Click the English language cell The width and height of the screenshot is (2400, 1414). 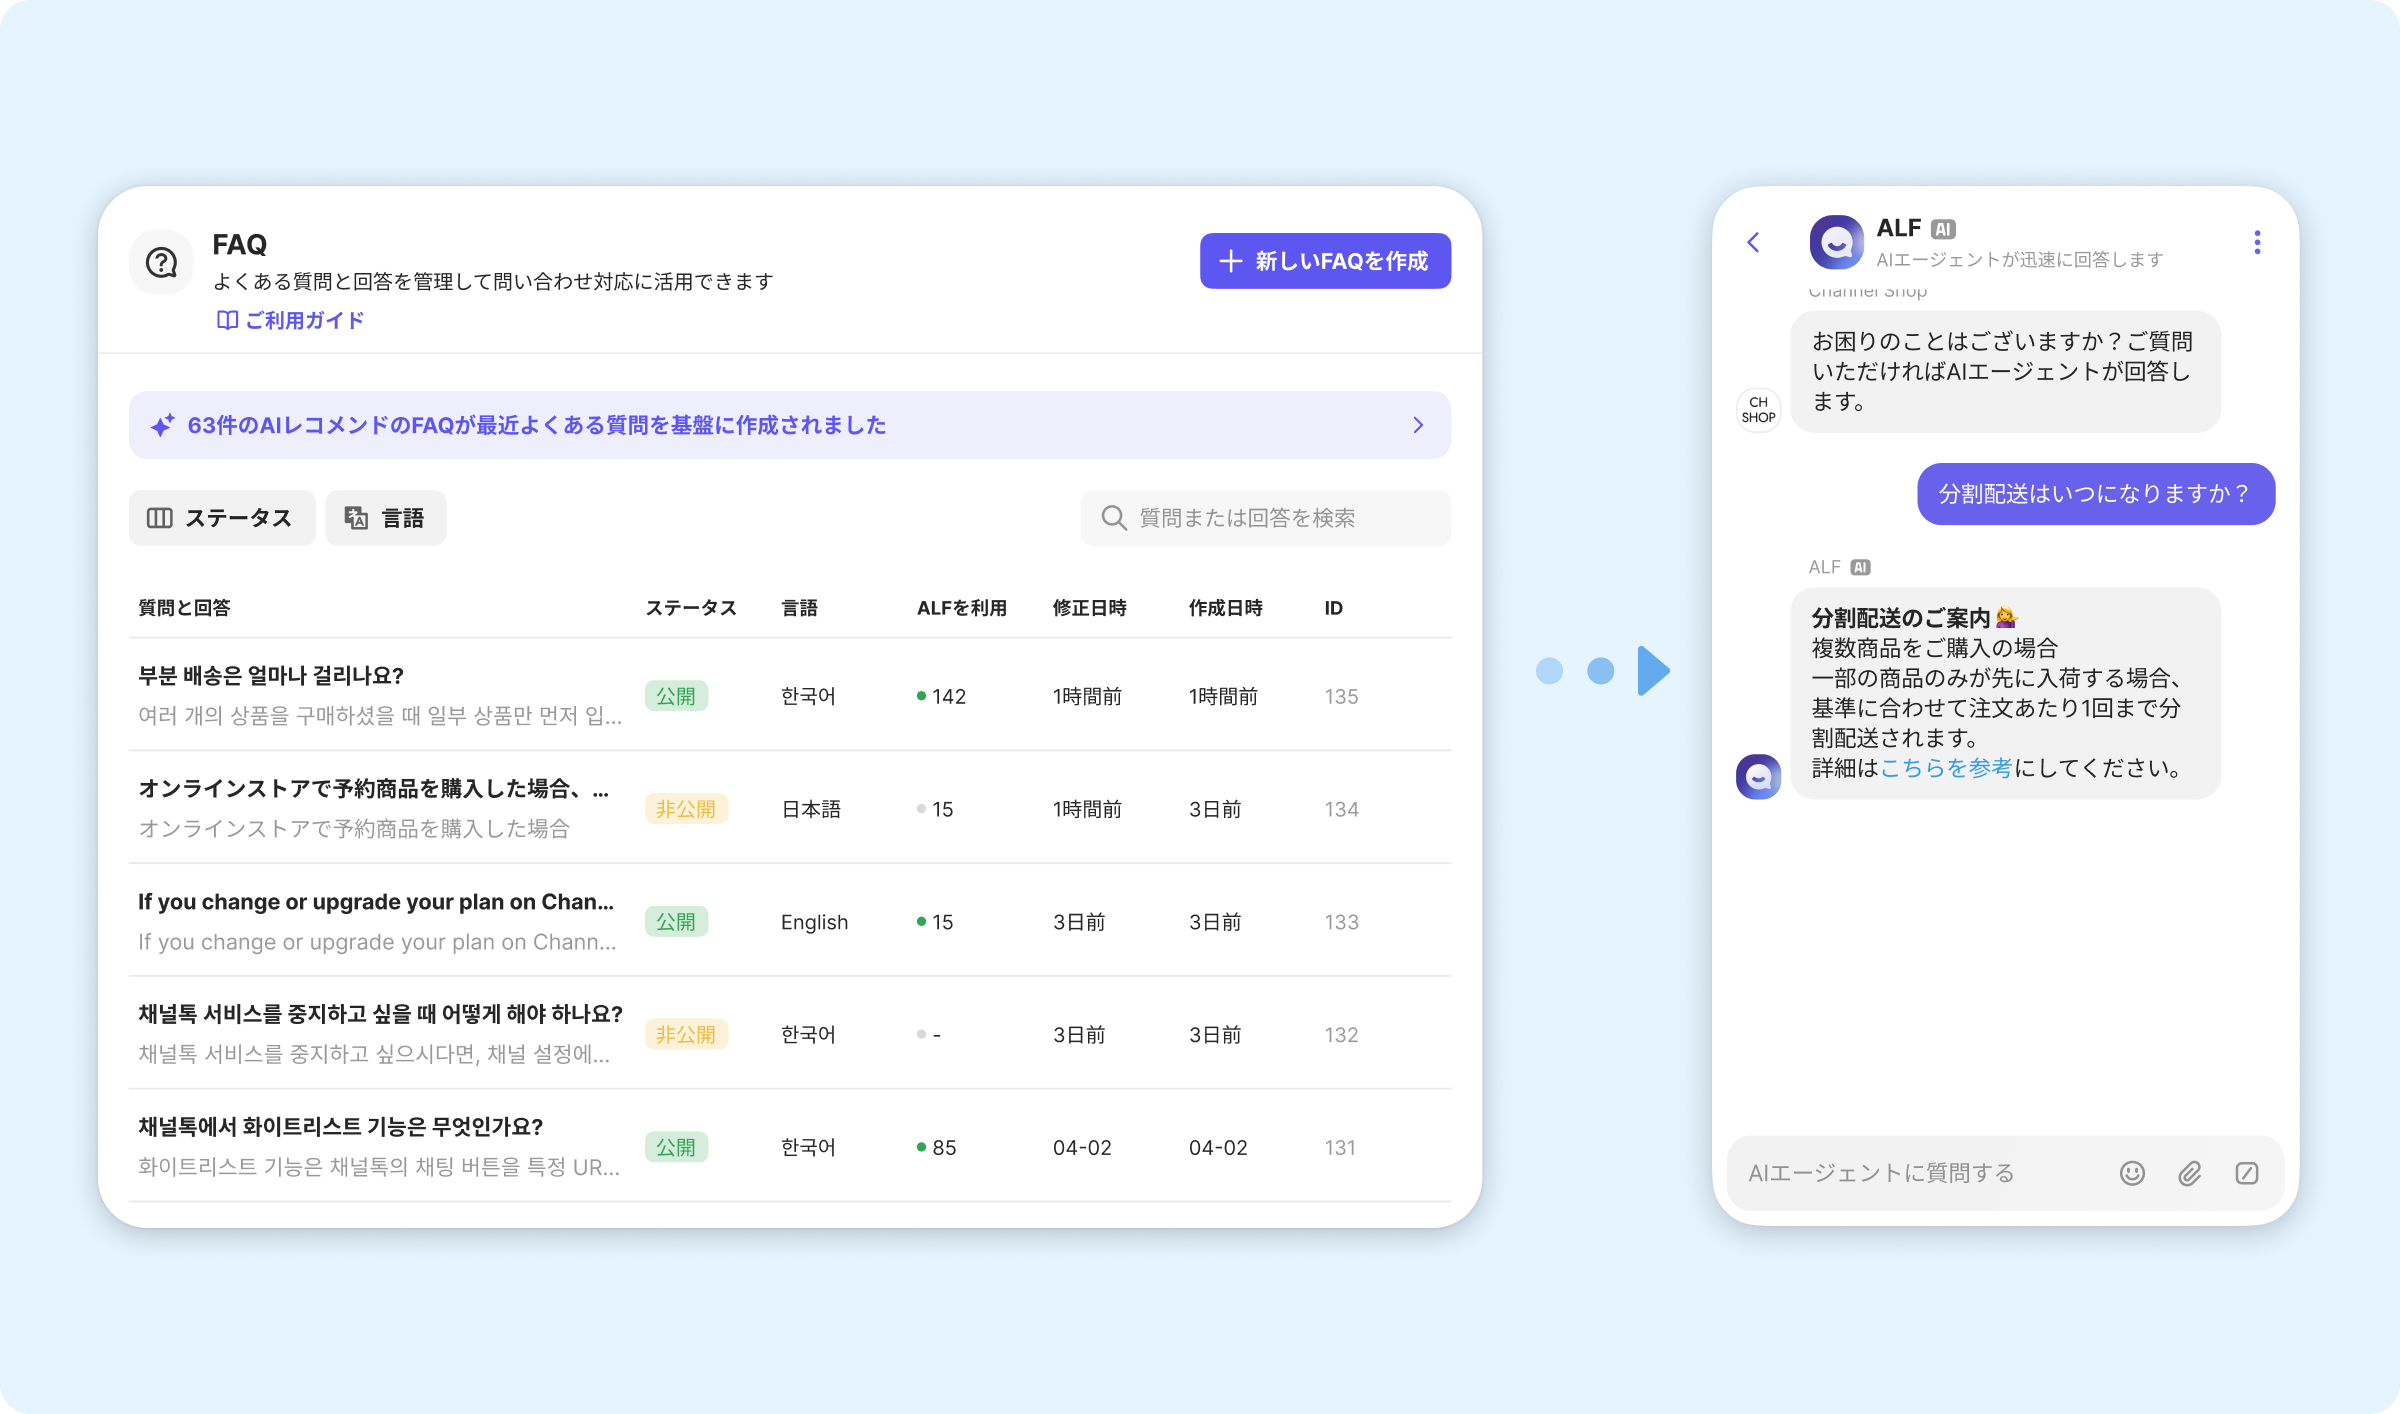(x=814, y=922)
